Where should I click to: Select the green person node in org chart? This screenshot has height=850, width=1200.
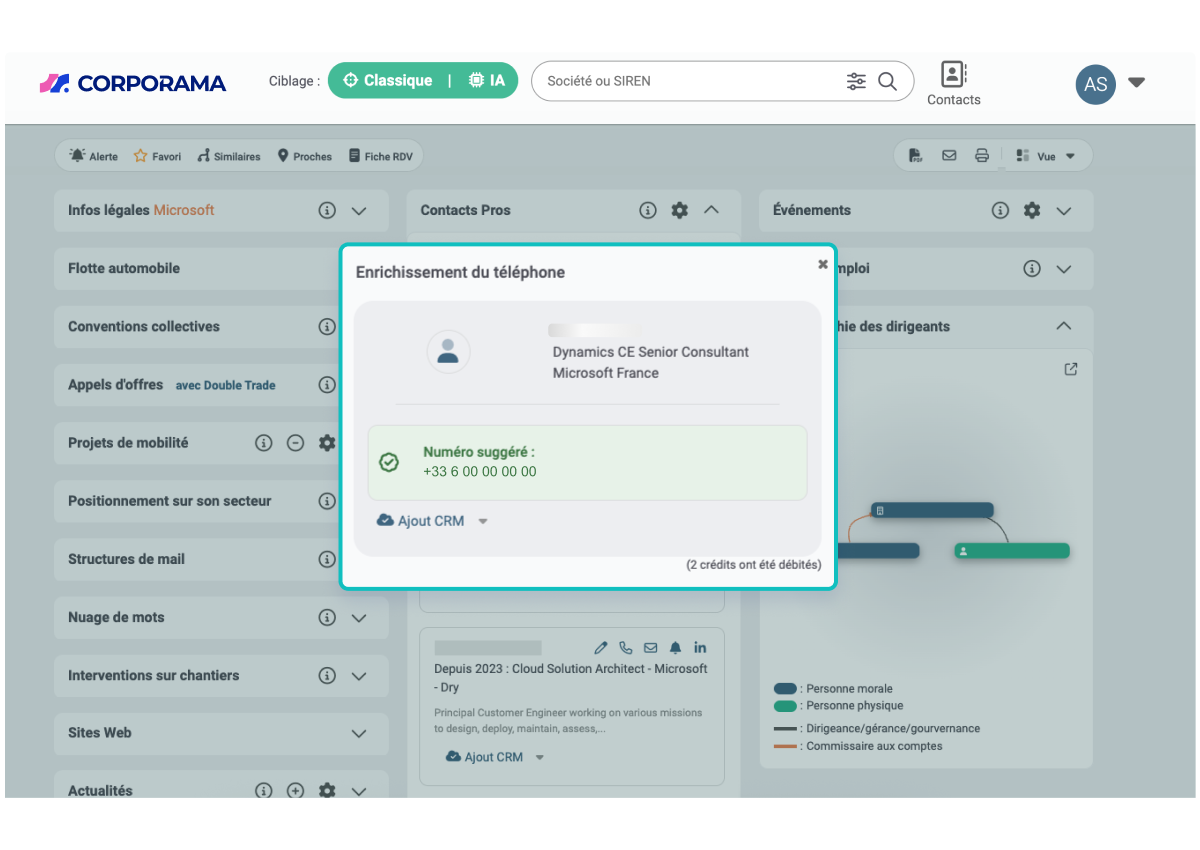[x=1012, y=551]
